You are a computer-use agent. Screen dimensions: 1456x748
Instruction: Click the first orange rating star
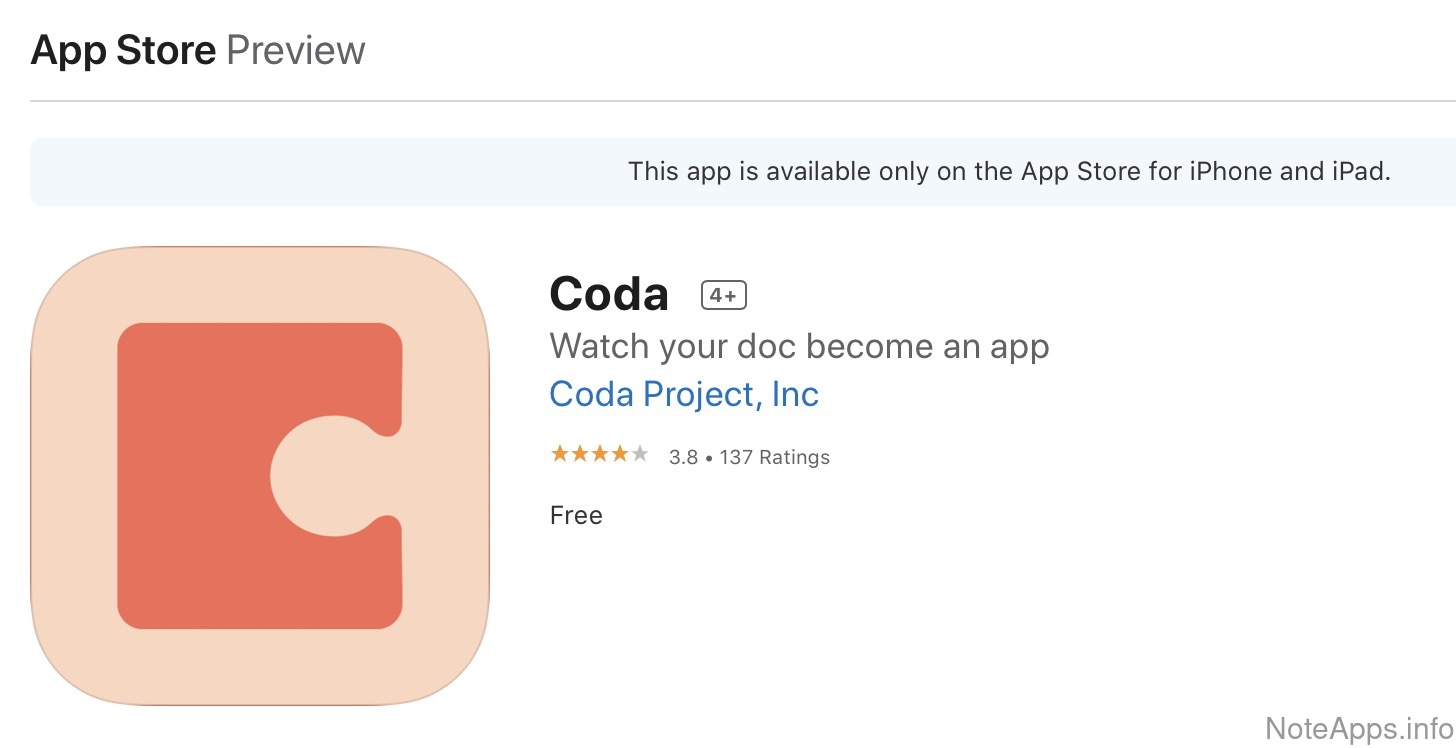[559, 455]
